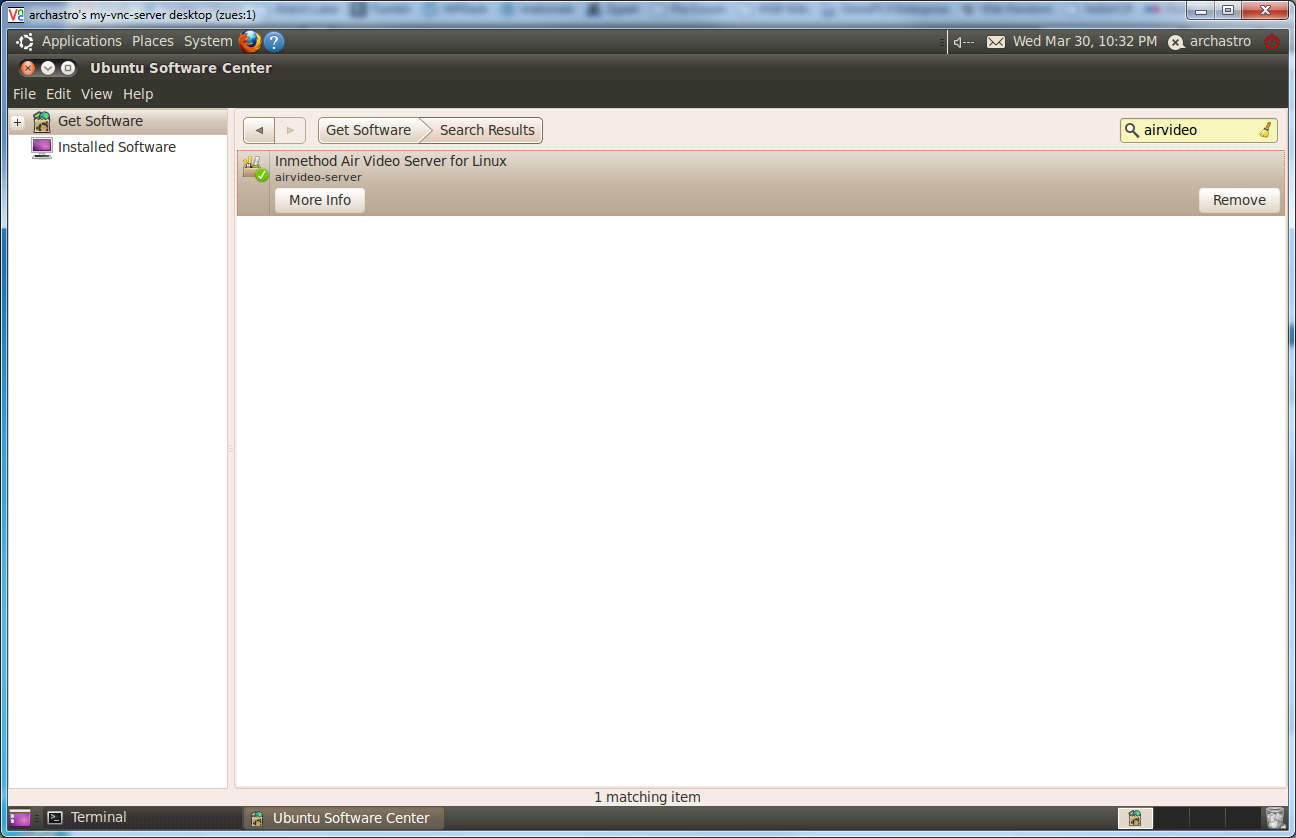Click into the airvideo search field

point(1195,130)
